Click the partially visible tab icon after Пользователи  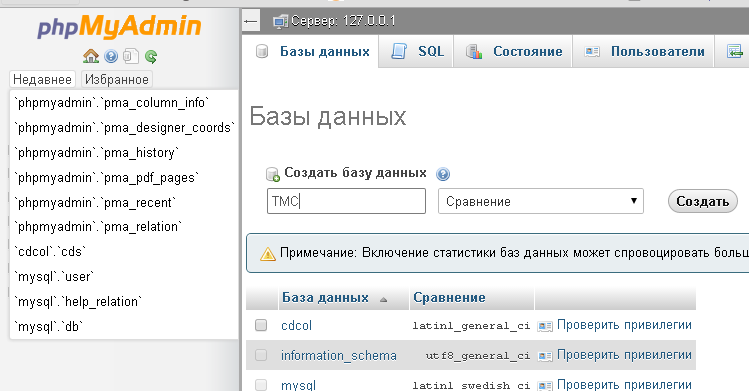pos(735,51)
